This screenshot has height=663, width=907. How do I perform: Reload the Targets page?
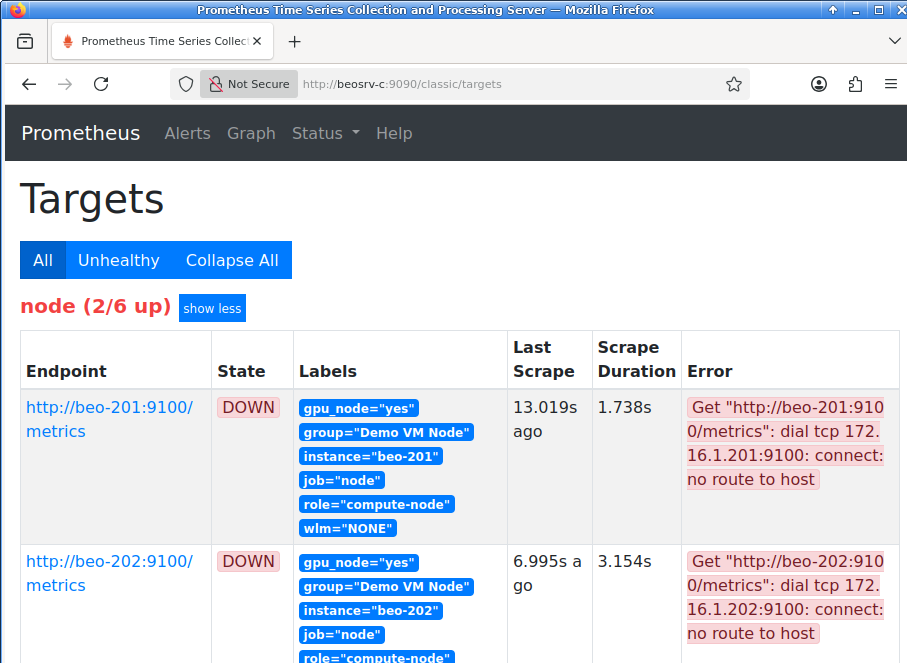[100, 84]
